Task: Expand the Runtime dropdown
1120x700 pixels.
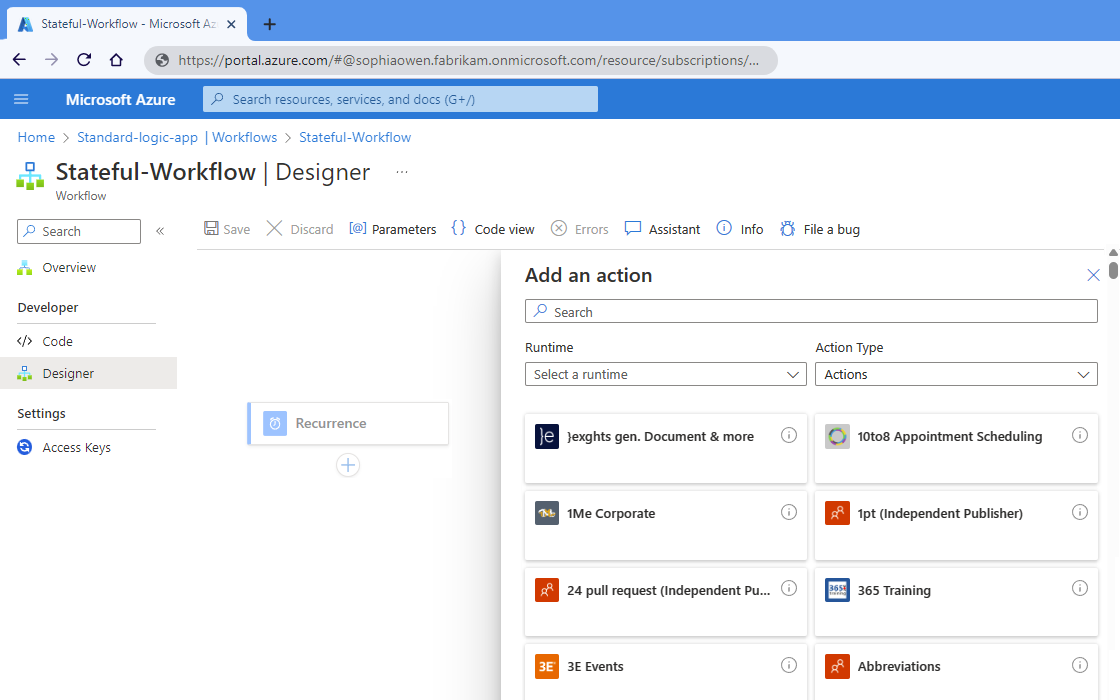Action: pos(665,374)
